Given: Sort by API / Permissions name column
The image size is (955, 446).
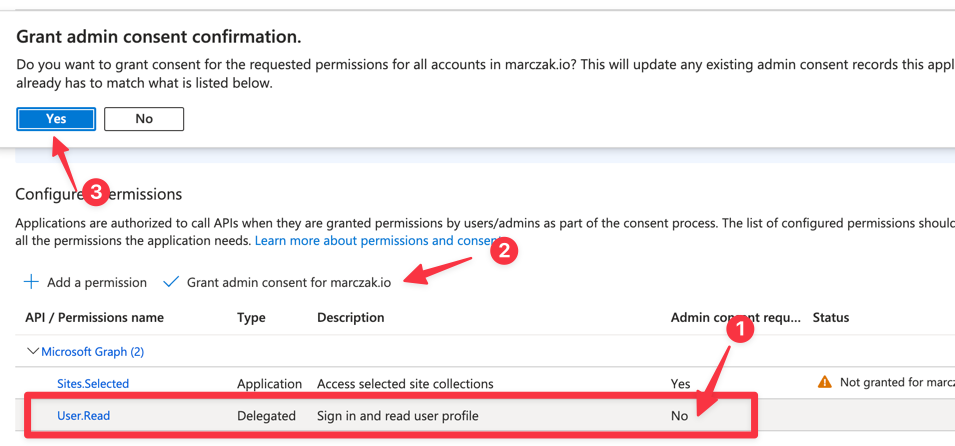Looking at the screenshot, I should click(x=94, y=317).
